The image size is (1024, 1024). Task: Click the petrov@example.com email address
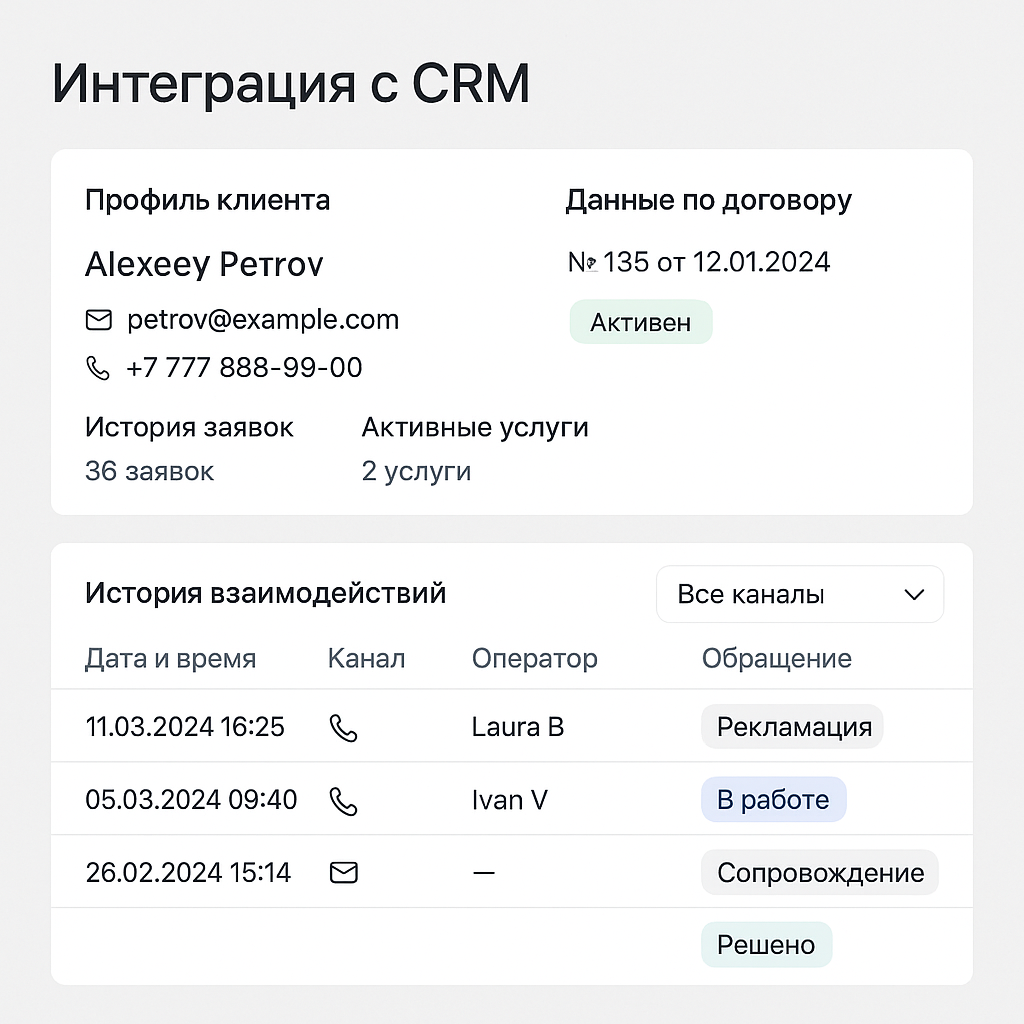click(x=263, y=320)
